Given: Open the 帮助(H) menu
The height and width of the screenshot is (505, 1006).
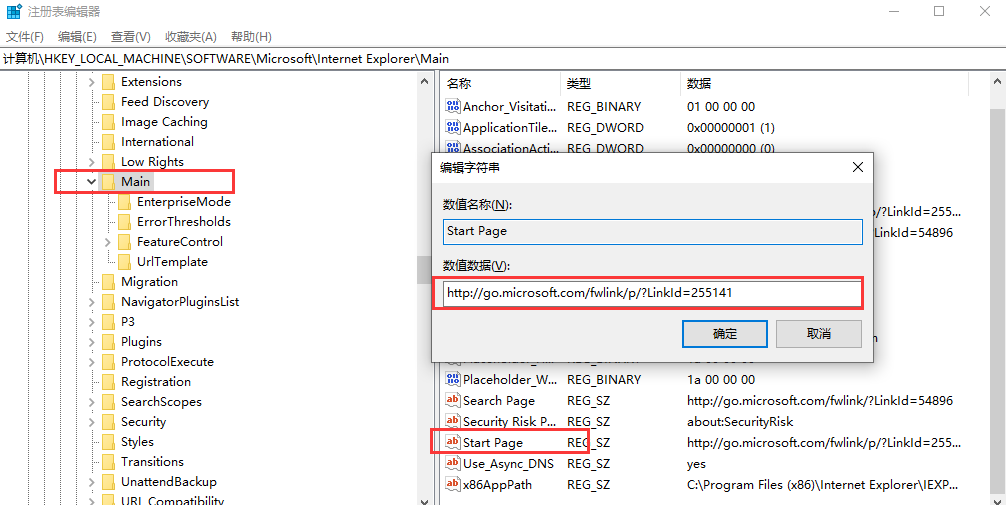Looking at the screenshot, I should [x=252, y=37].
